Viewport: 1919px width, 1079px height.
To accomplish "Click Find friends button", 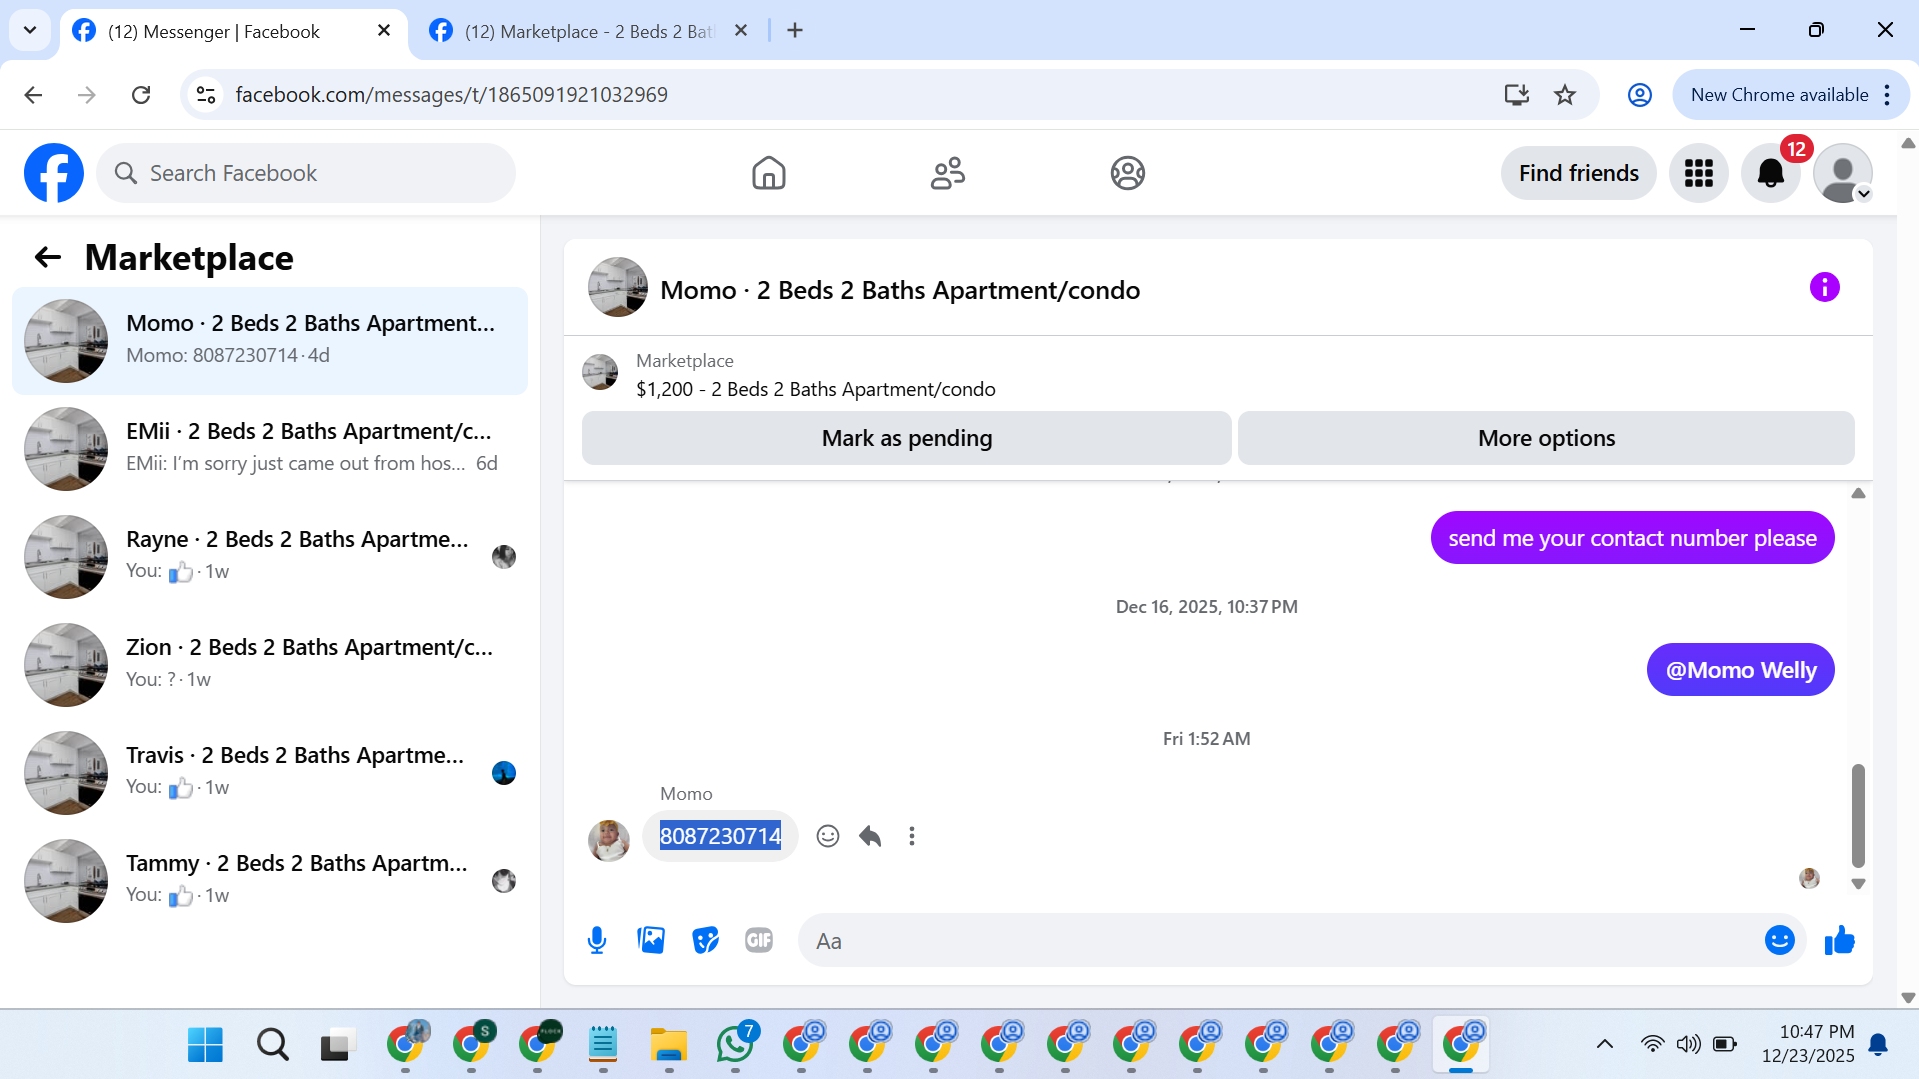I will (1578, 173).
